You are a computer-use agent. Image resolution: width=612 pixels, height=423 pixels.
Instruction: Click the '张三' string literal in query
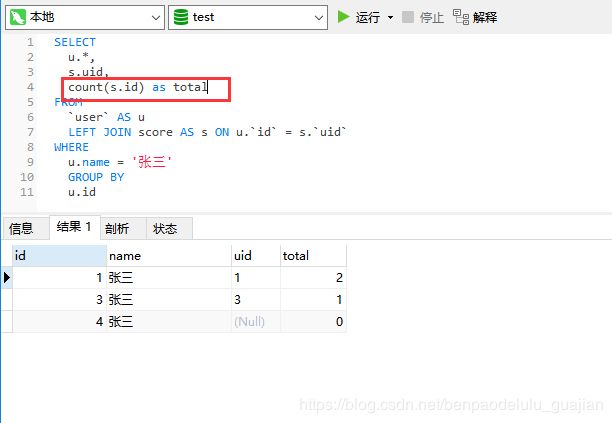tap(152, 162)
